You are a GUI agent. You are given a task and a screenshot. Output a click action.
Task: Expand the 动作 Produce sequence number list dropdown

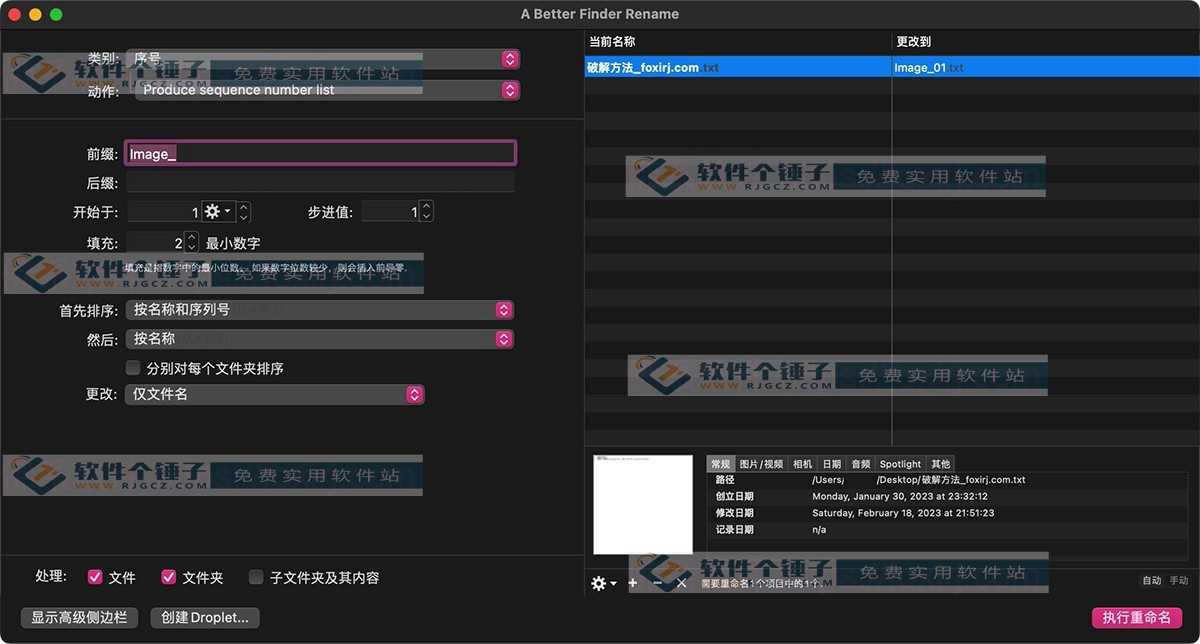[x=328, y=90]
